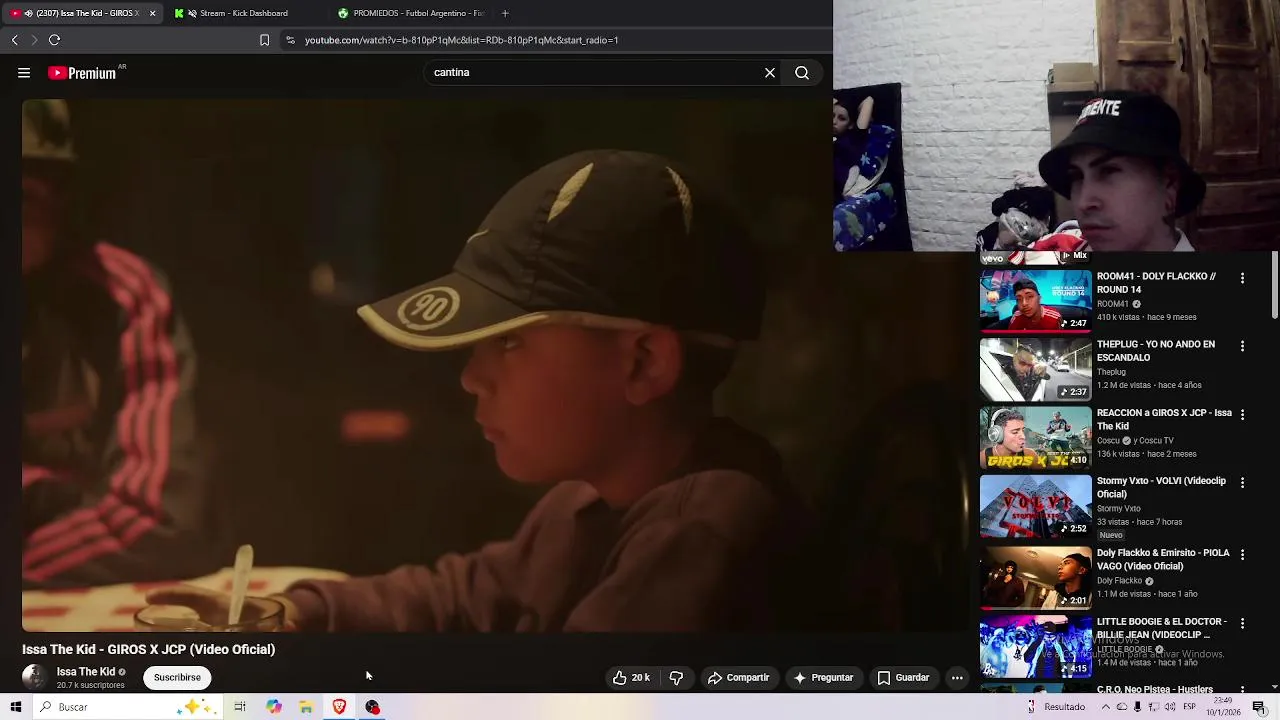Viewport: 1280px width, 720px height.
Task: Open Issa The Kid channel avatar
Action: 34,677
